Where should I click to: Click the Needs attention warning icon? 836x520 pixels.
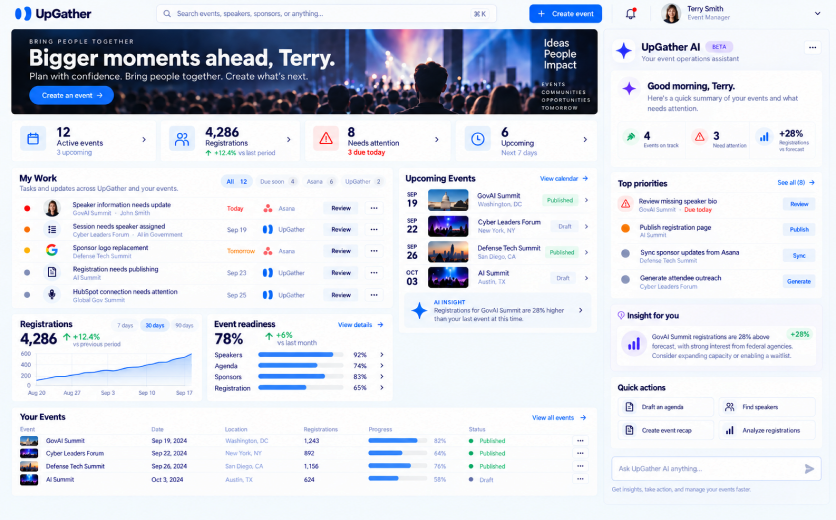326,139
